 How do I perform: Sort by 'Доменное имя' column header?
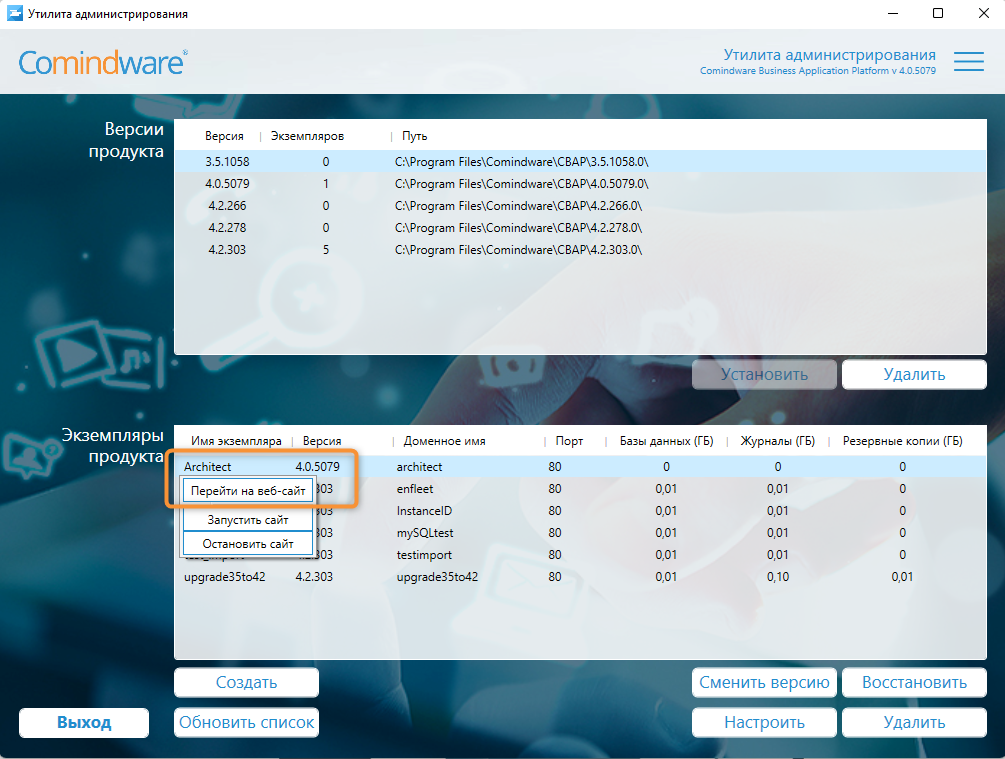tap(444, 441)
